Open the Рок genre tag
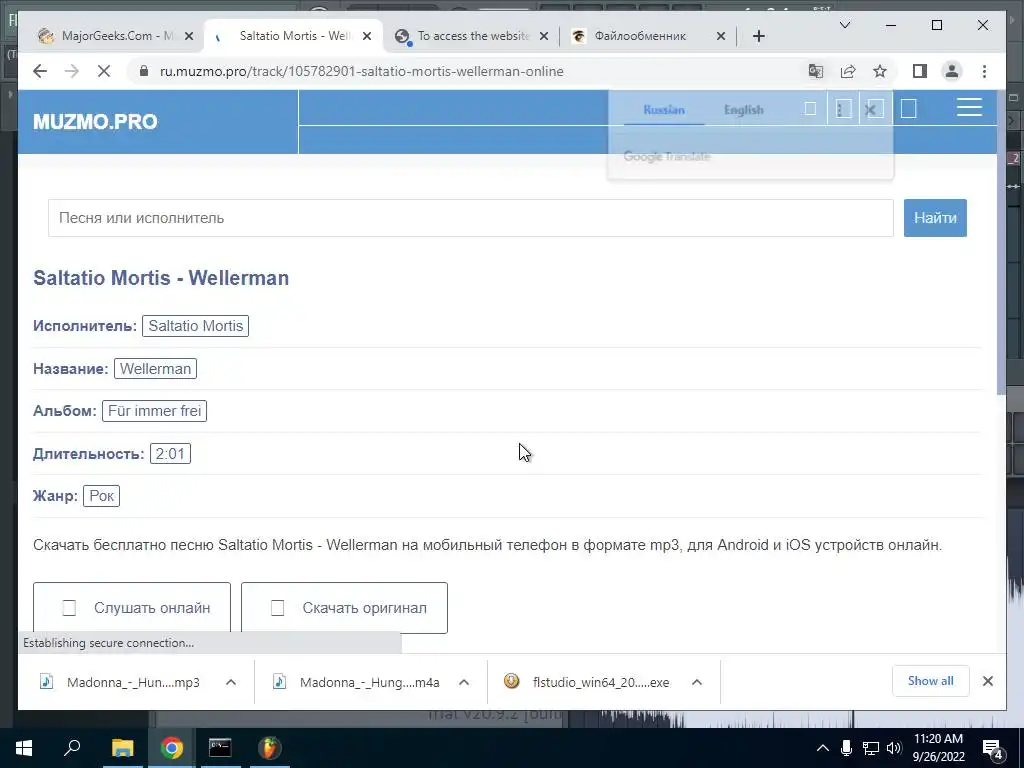Image resolution: width=1024 pixels, height=768 pixels. (x=101, y=496)
